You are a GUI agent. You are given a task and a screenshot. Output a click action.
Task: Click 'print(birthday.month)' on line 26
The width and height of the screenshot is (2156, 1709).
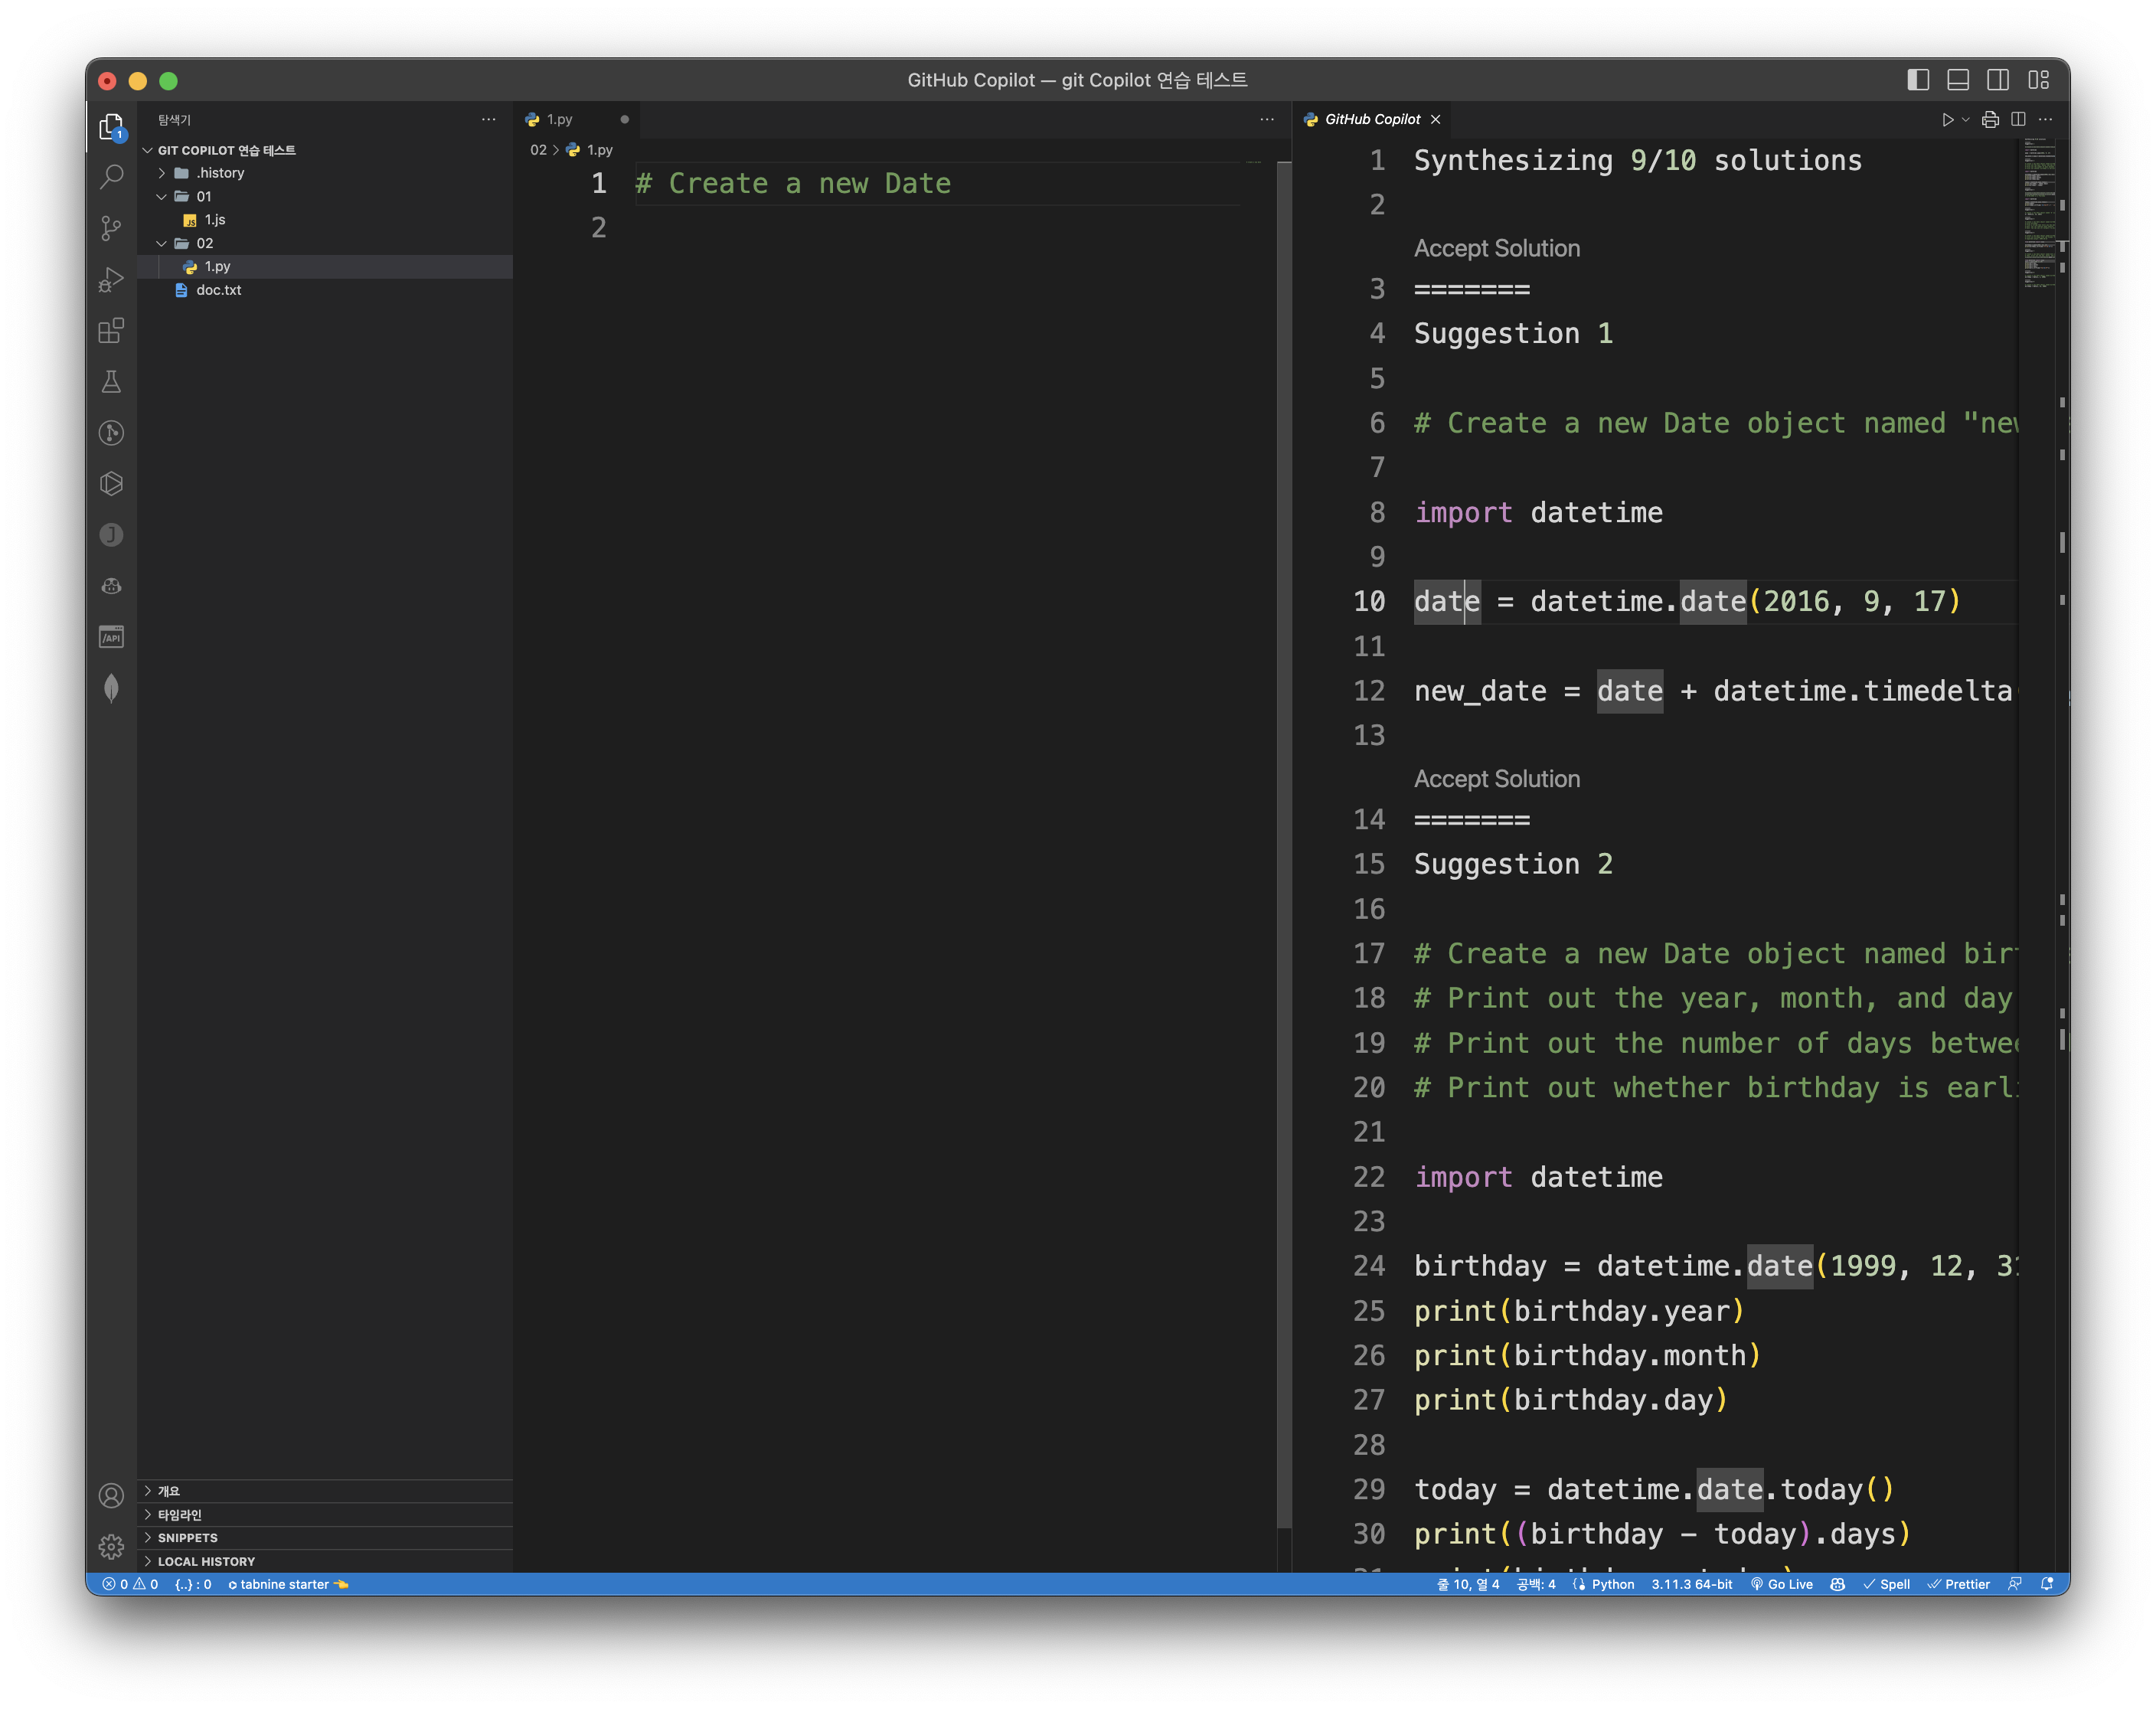click(x=1587, y=1355)
